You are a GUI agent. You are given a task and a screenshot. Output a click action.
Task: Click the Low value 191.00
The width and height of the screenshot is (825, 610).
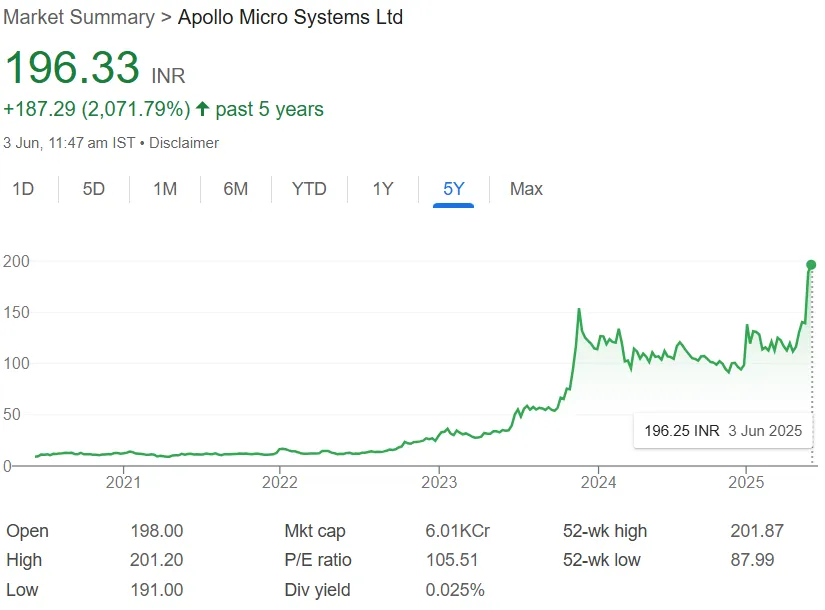pos(157,589)
